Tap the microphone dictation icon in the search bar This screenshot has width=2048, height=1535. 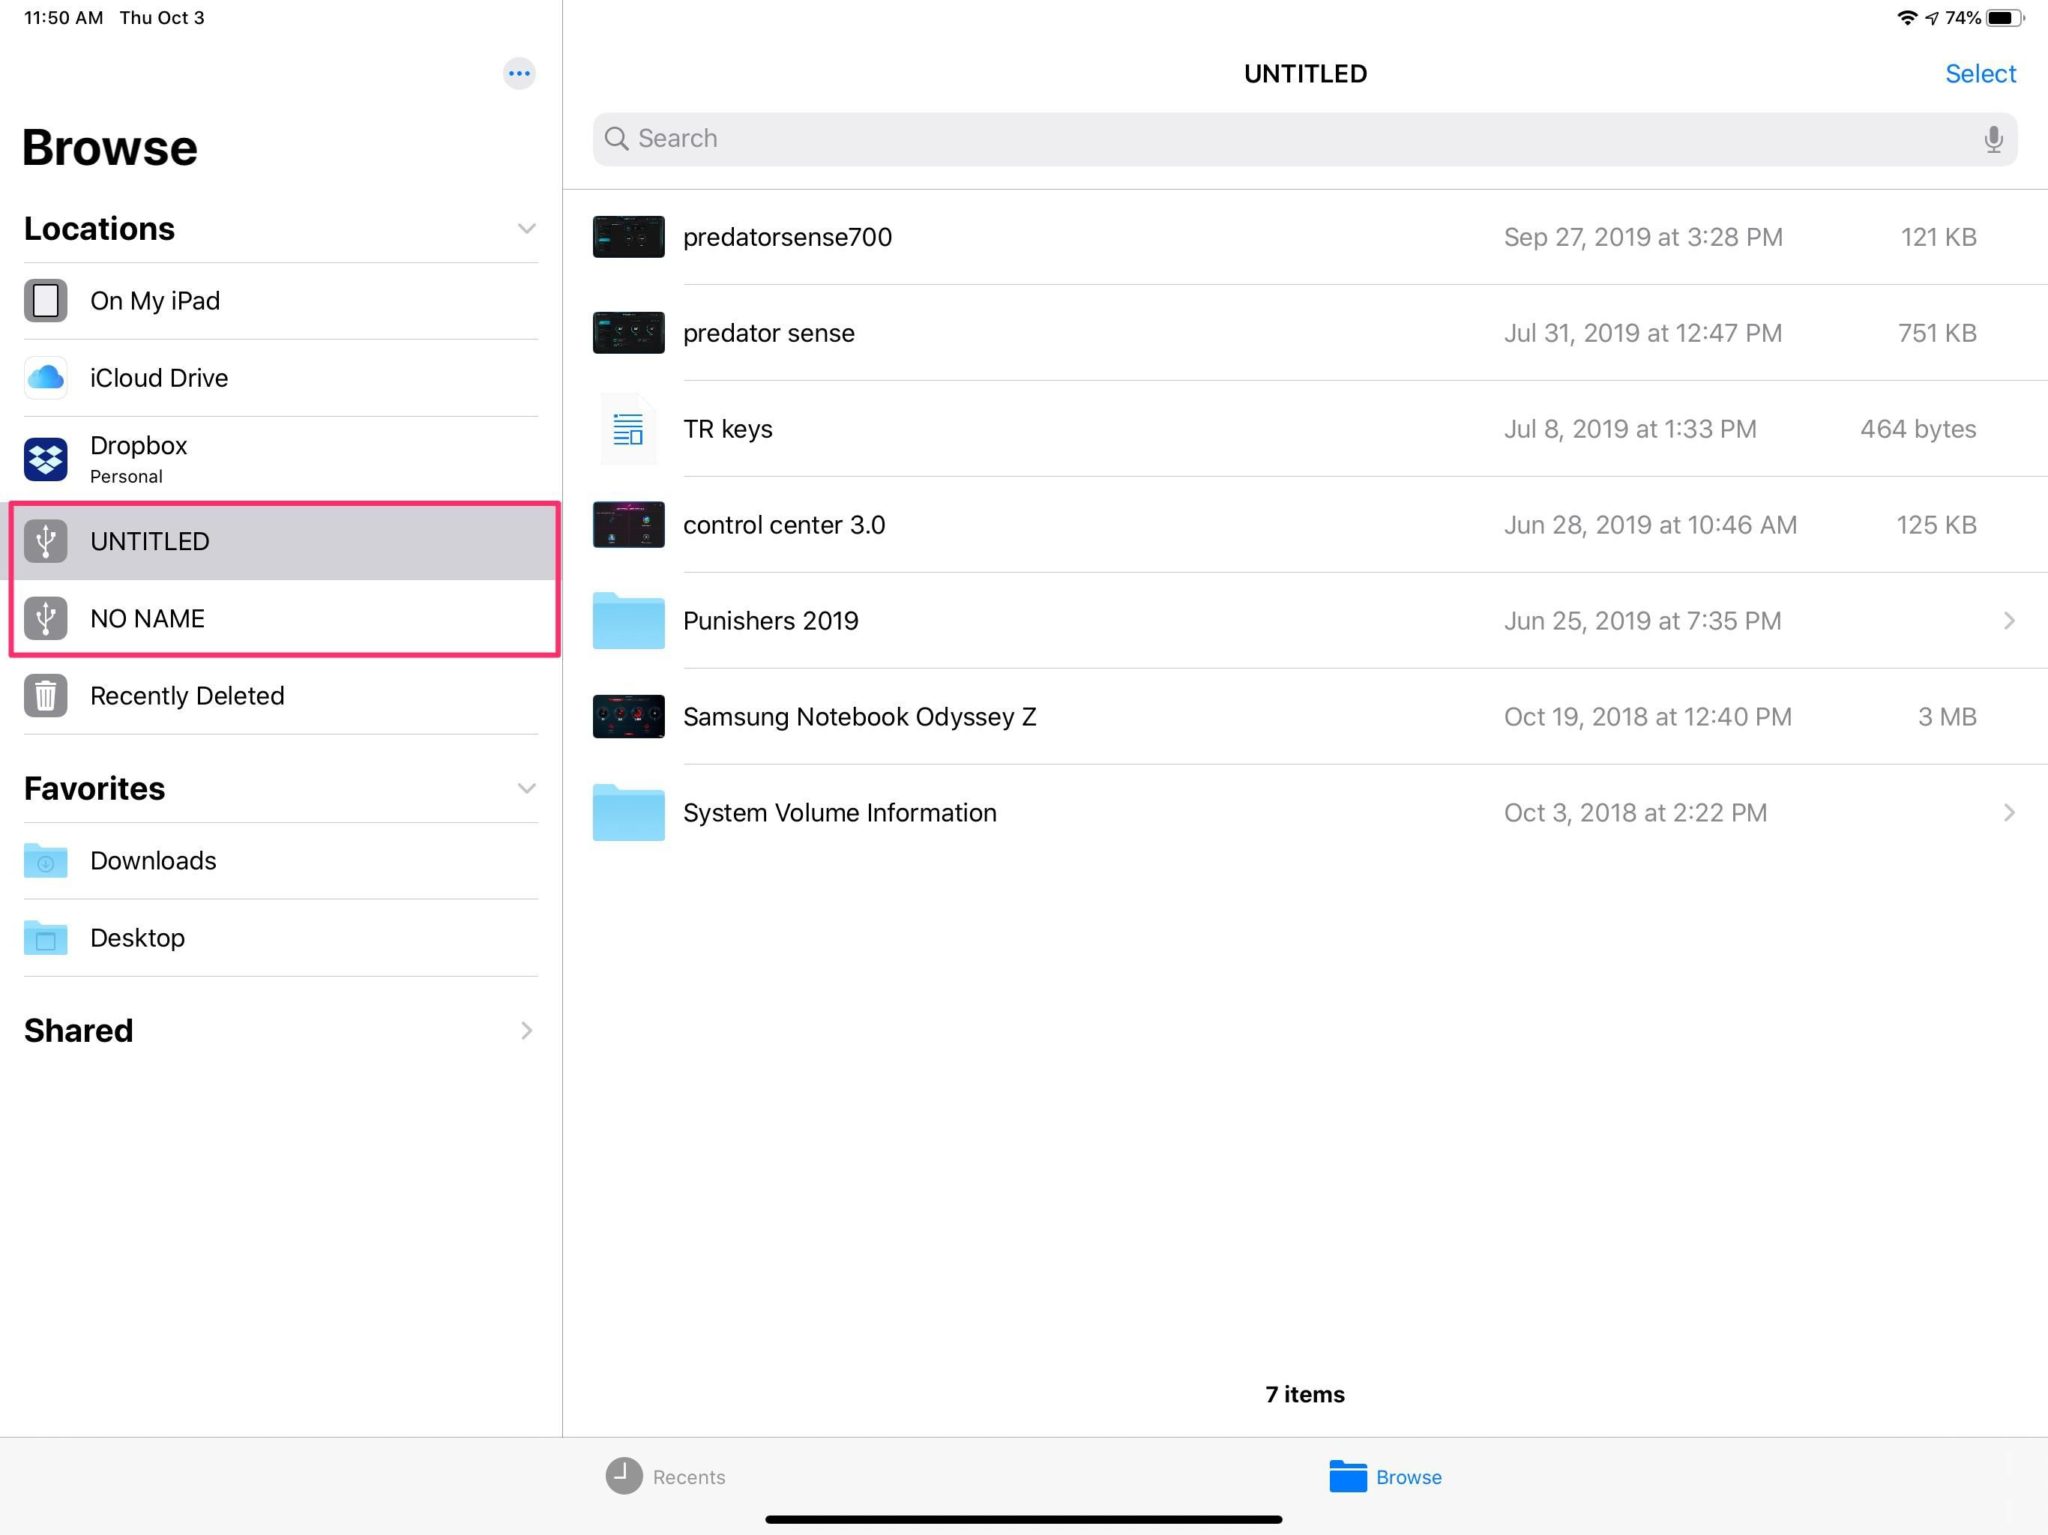pos(1993,139)
